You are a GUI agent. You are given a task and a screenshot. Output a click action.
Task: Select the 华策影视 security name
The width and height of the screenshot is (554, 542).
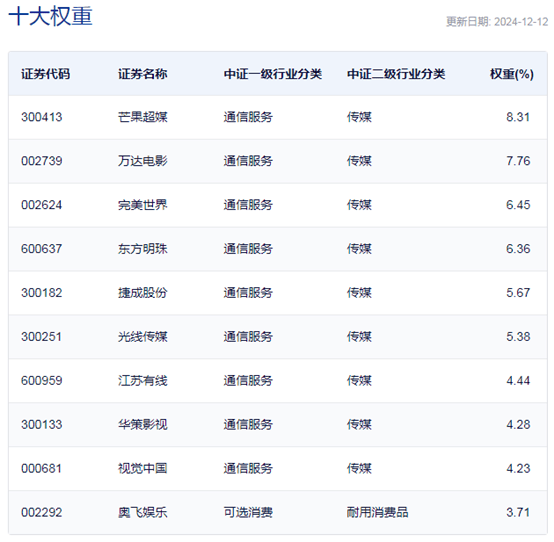click(x=143, y=424)
